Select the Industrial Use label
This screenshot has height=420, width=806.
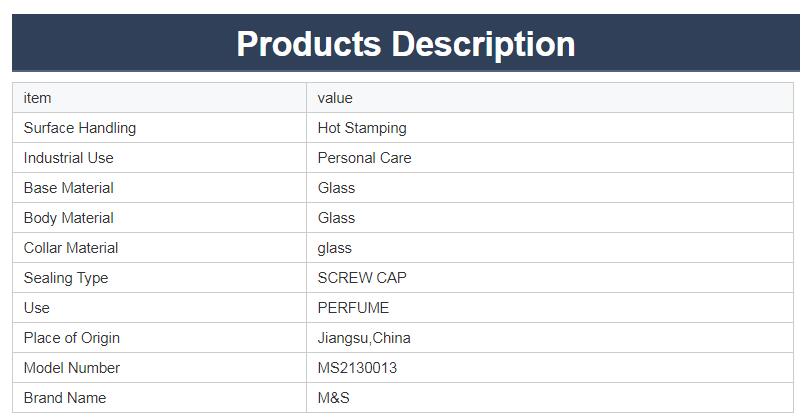pyautogui.click(x=69, y=158)
